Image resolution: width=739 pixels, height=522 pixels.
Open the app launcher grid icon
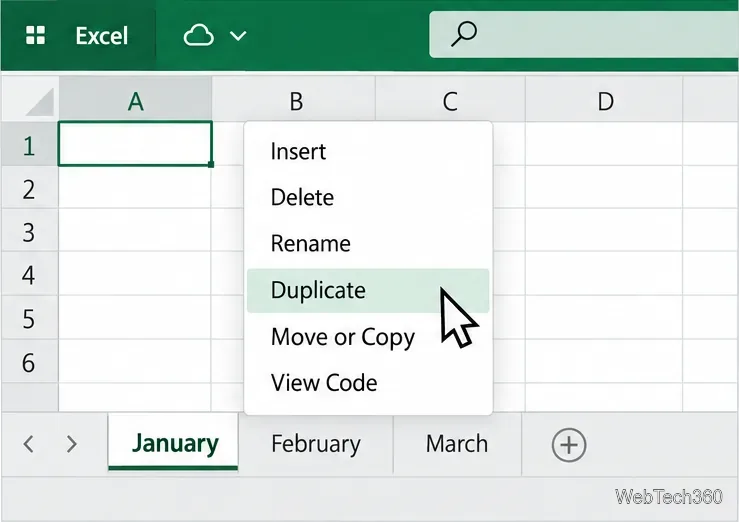point(35,35)
